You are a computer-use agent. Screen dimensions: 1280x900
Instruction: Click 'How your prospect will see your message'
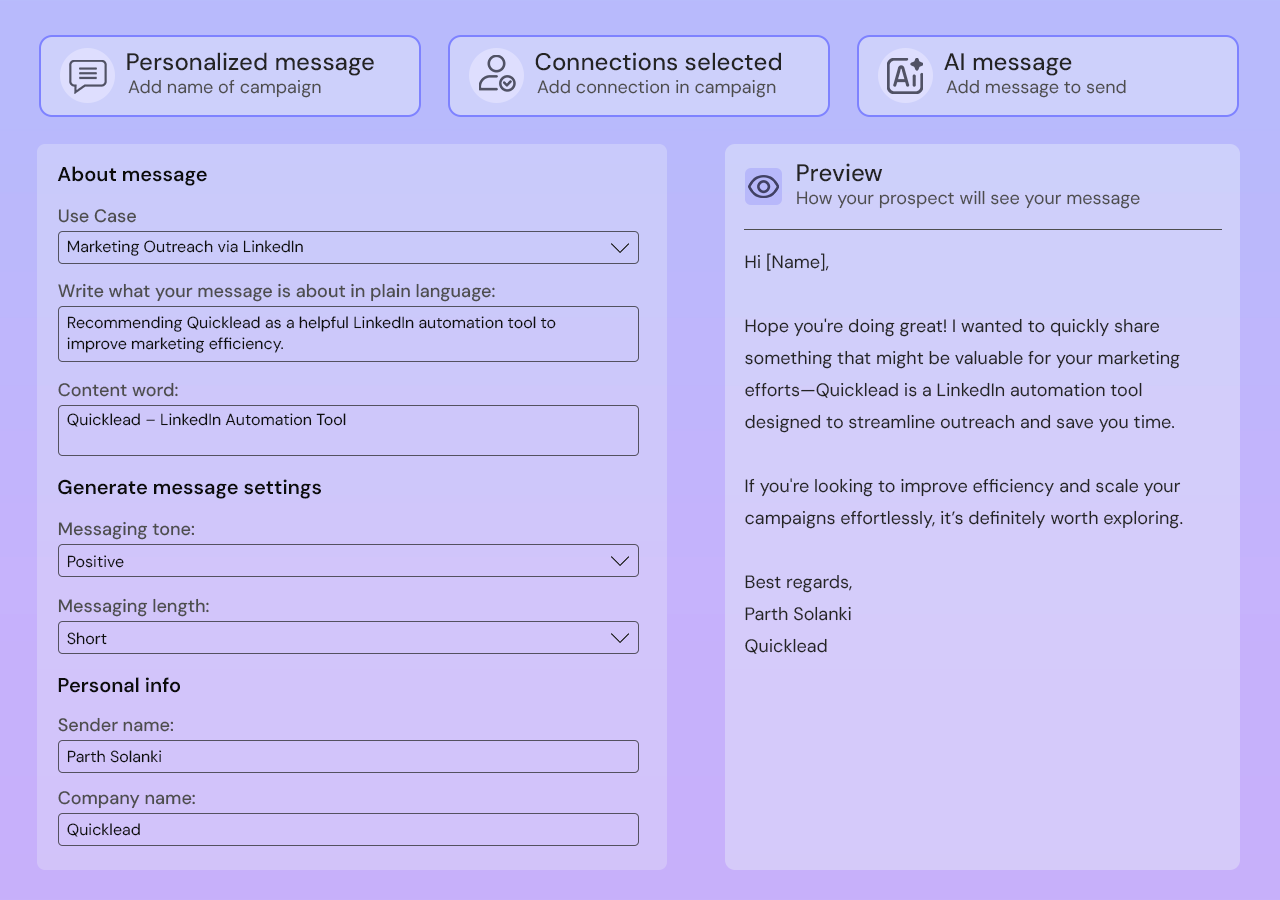pos(968,198)
